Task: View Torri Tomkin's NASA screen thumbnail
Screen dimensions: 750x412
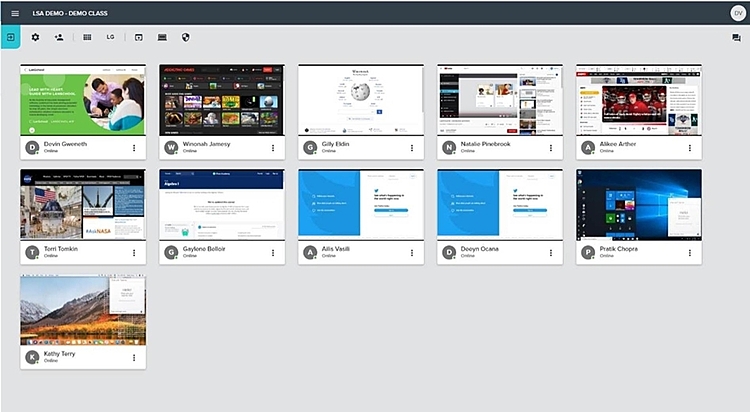Action: [83, 204]
